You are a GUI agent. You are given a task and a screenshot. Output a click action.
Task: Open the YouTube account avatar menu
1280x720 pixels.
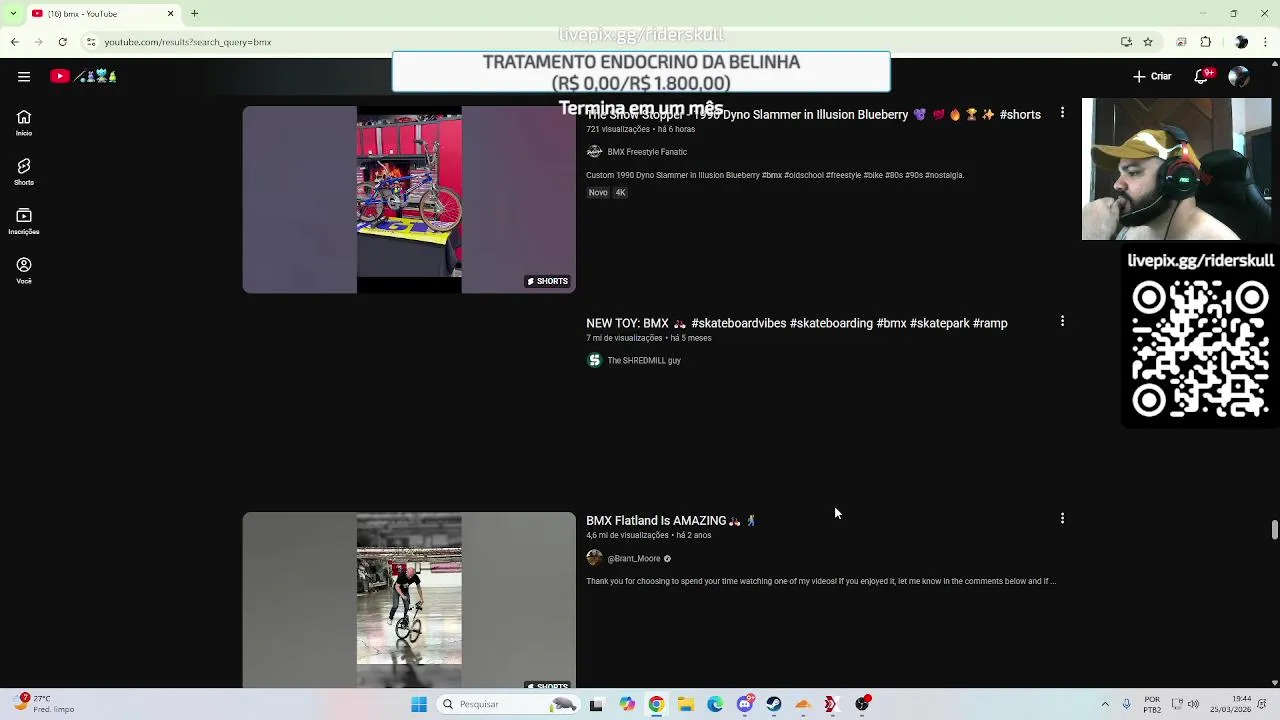[x=1239, y=77]
